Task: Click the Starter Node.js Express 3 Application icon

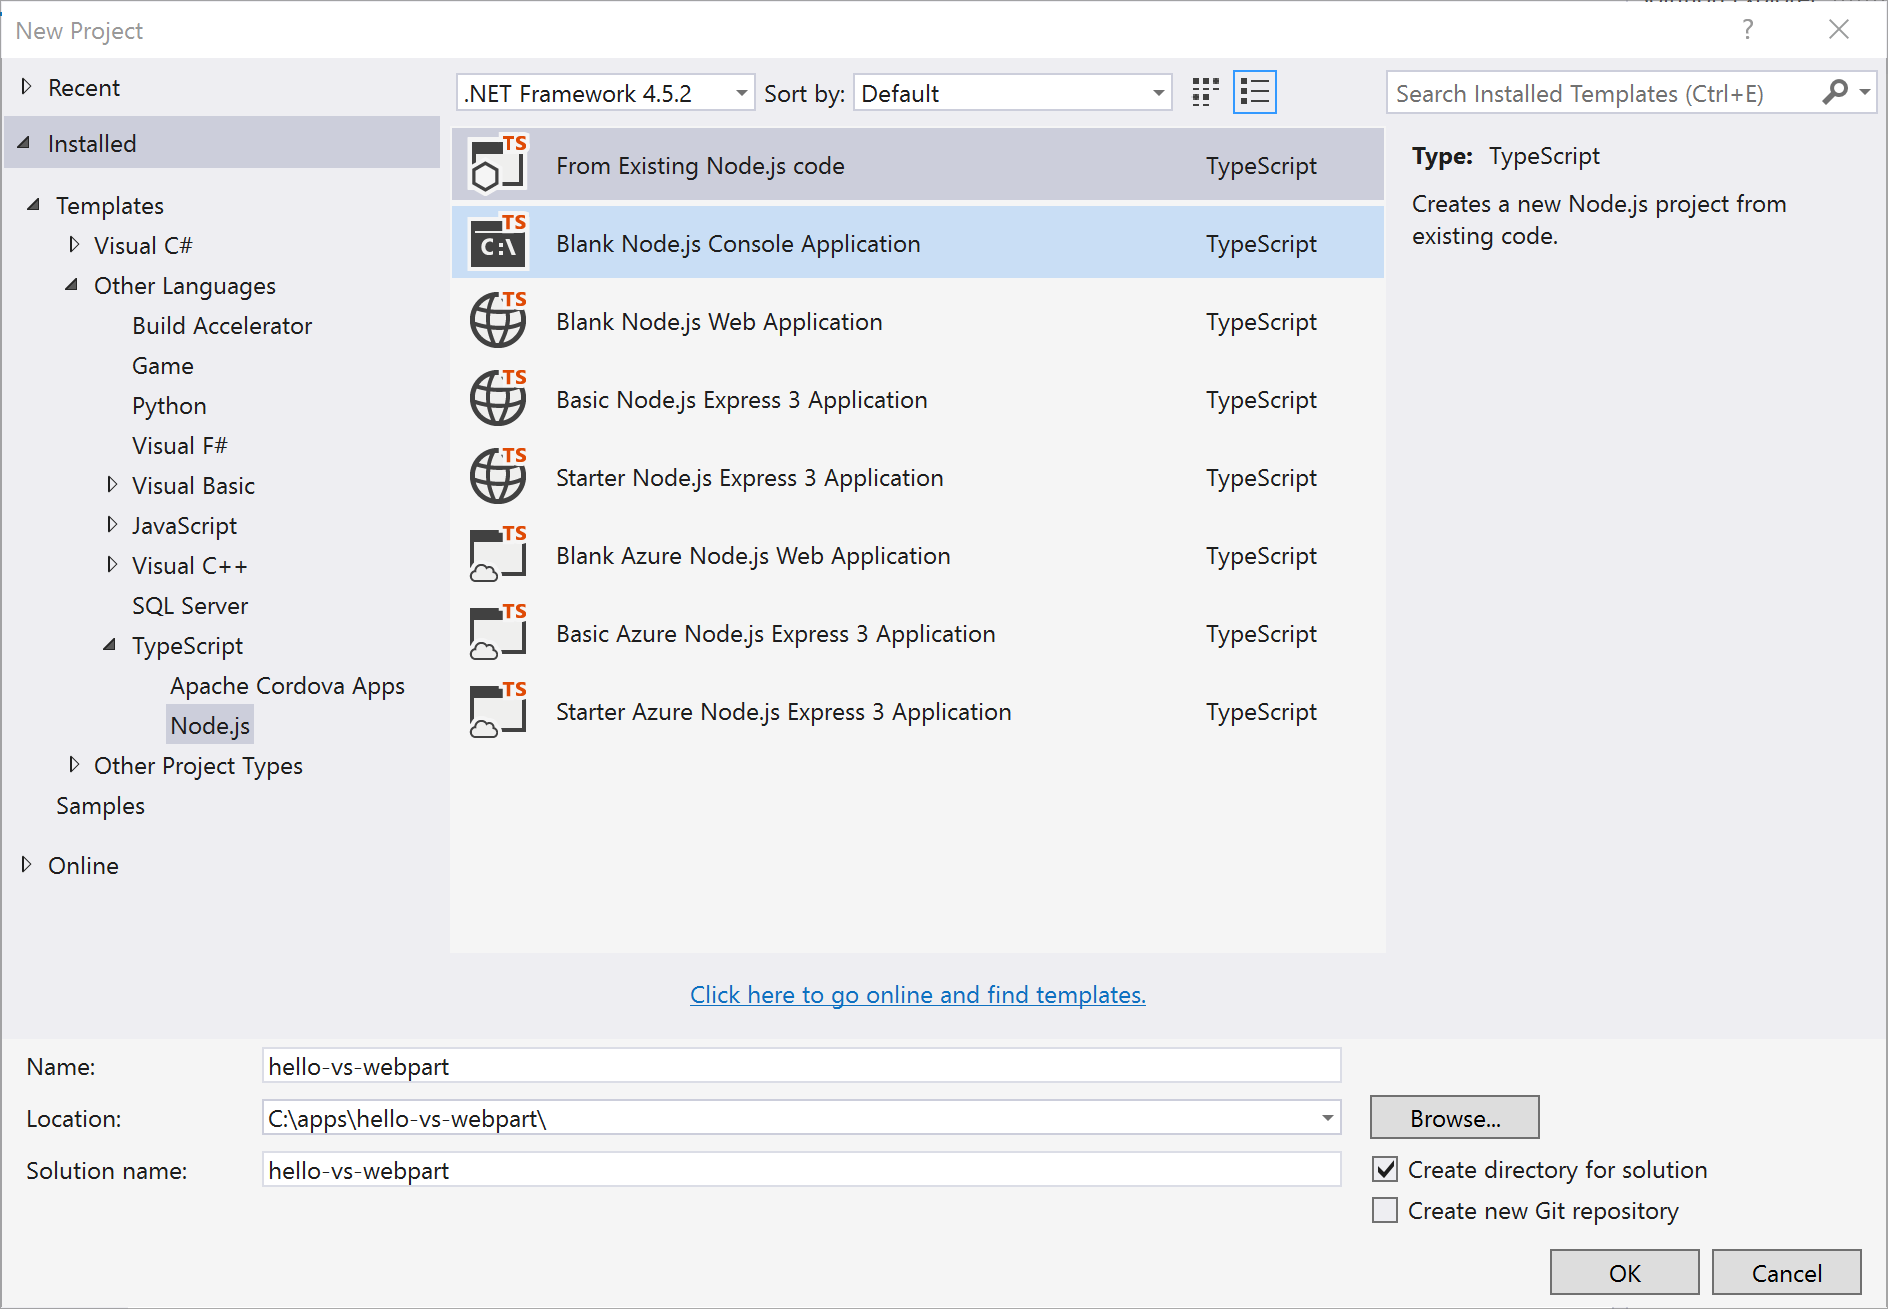Action: (498, 476)
